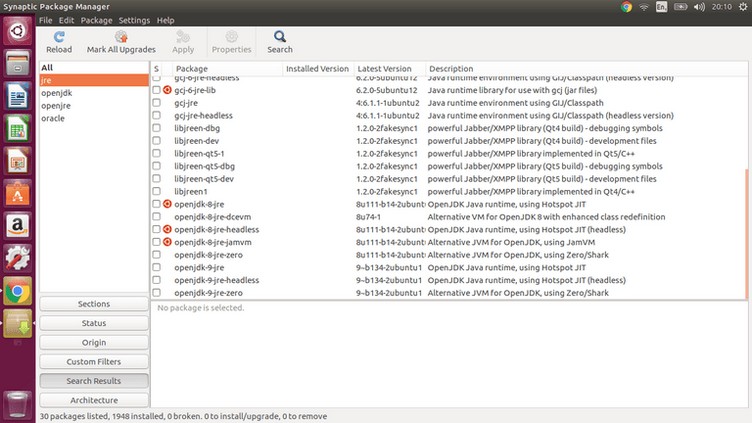Open the Search dialog icon

point(280,37)
